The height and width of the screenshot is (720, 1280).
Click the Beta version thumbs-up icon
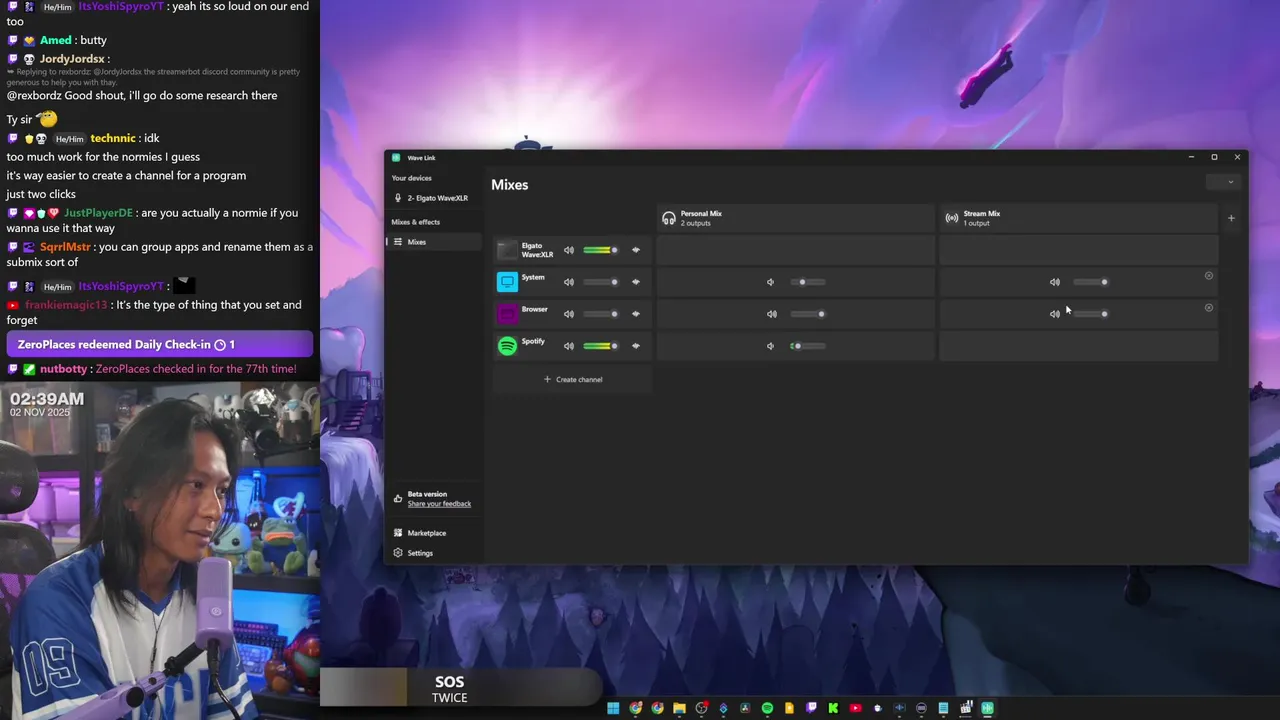point(398,498)
